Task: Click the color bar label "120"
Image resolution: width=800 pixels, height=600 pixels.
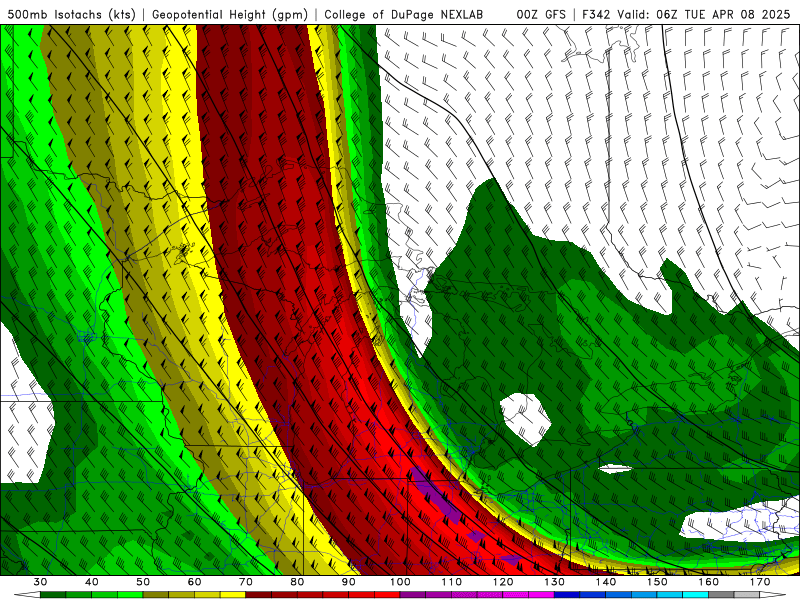Action: click(504, 582)
